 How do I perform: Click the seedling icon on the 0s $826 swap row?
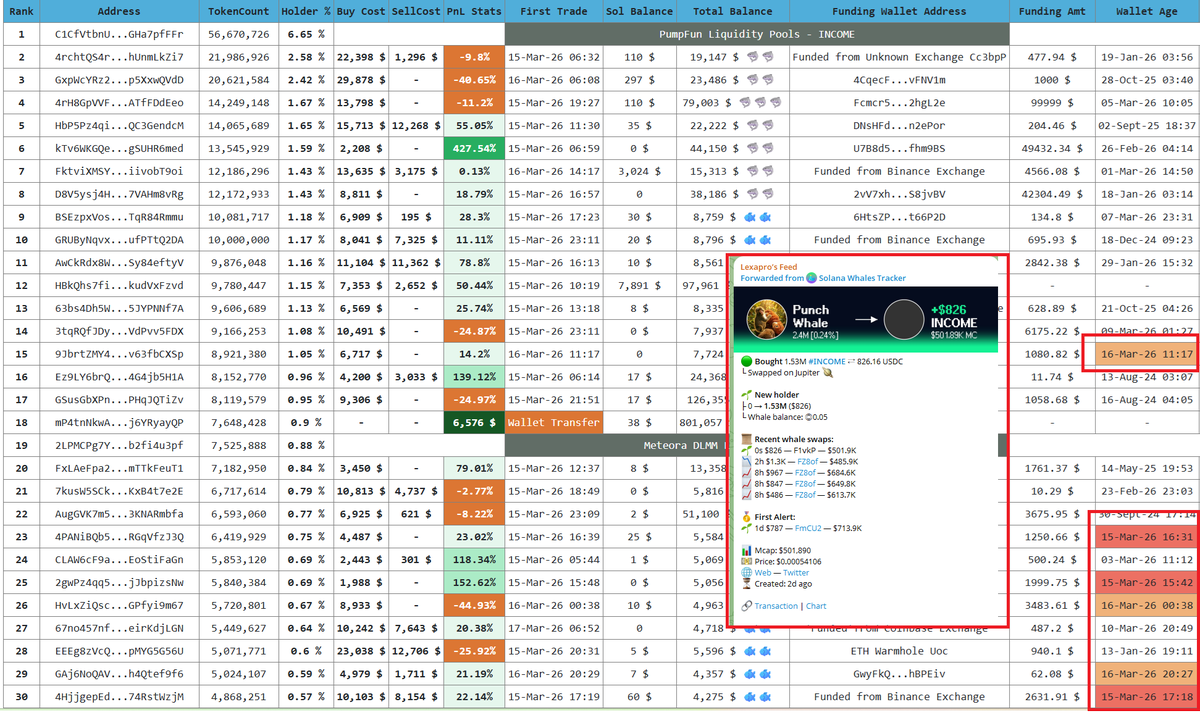746,450
